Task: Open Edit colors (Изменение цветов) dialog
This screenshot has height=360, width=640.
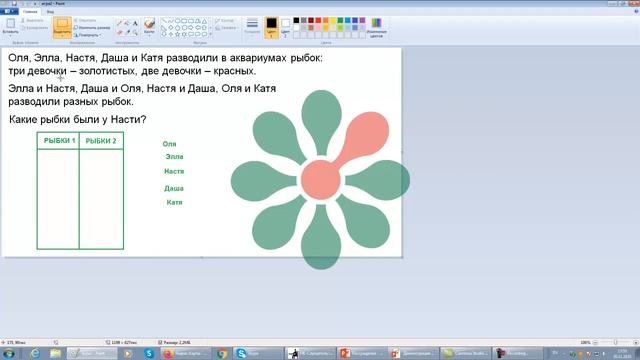Action: (x=376, y=27)
